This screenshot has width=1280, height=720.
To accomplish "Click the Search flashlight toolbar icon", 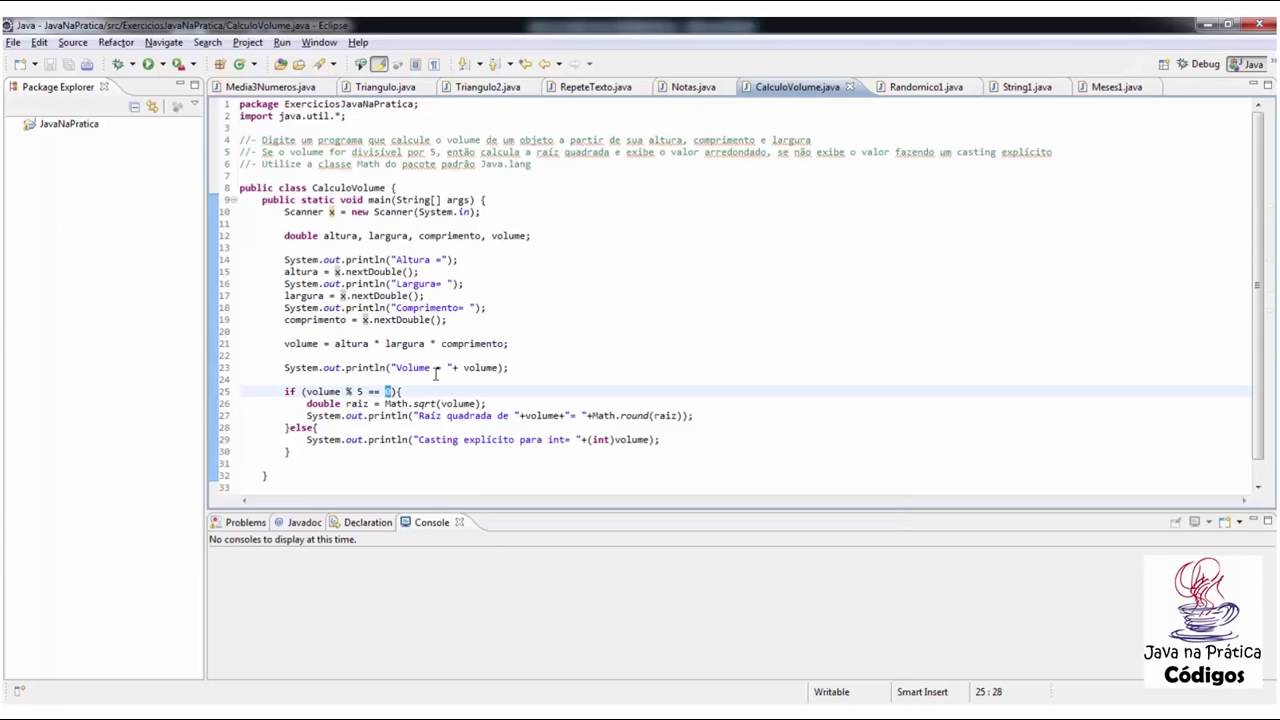I will coord(320,64).
